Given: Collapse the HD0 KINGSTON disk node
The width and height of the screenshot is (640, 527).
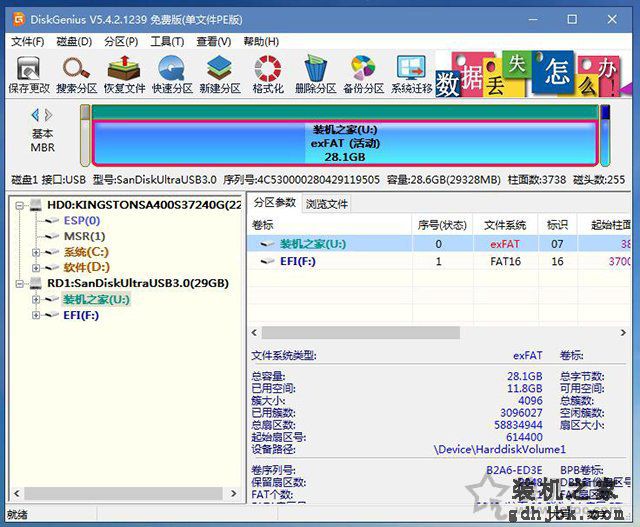Looking at the screenshot, I should pyautogui.click(x=19, y=205).
